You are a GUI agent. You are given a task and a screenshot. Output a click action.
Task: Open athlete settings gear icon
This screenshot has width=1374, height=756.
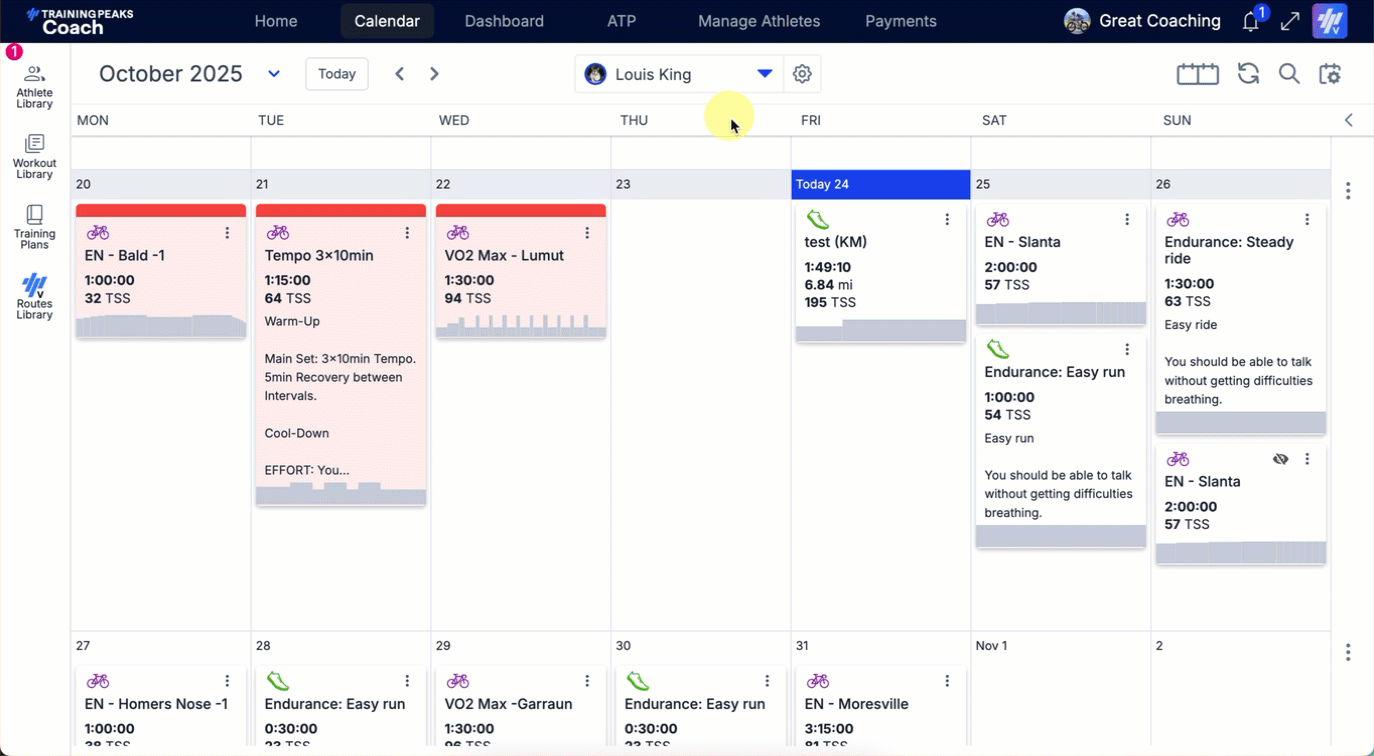tap(802, 74)
